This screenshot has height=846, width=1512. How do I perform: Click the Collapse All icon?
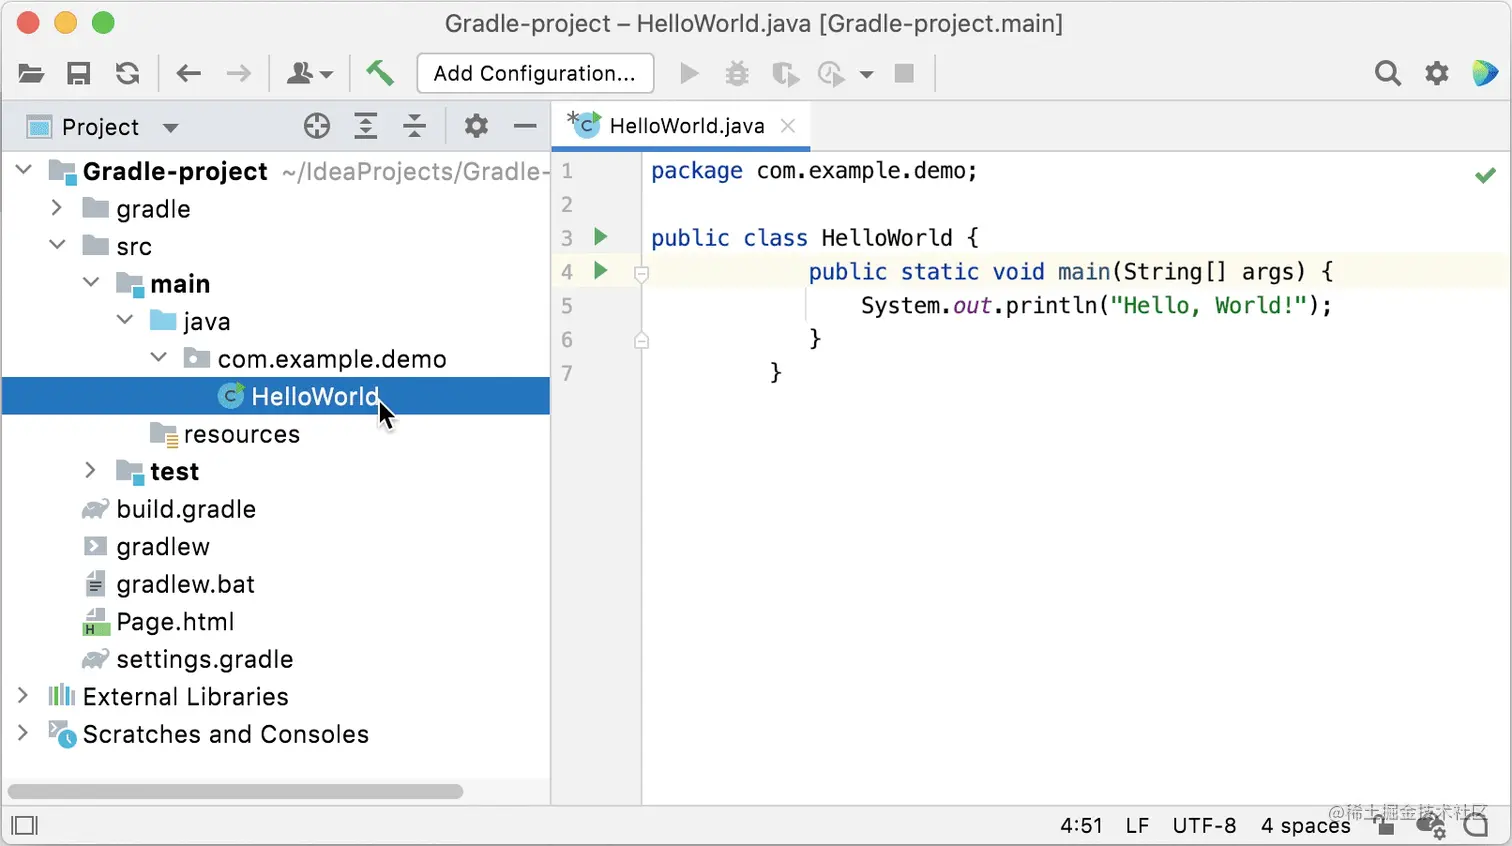pyautogui.click(x=414, y=126)
